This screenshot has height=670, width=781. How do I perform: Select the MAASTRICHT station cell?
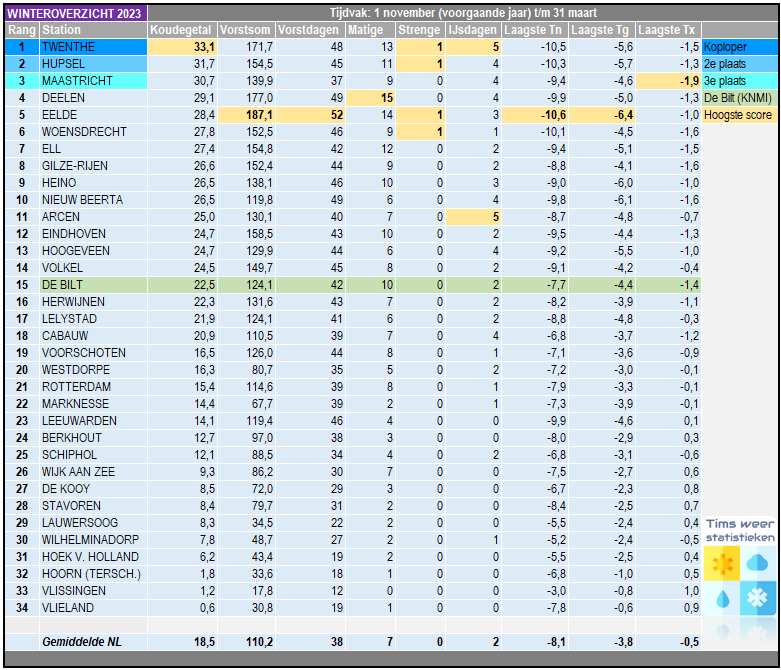pyautogui.click(x=94, y=81)
